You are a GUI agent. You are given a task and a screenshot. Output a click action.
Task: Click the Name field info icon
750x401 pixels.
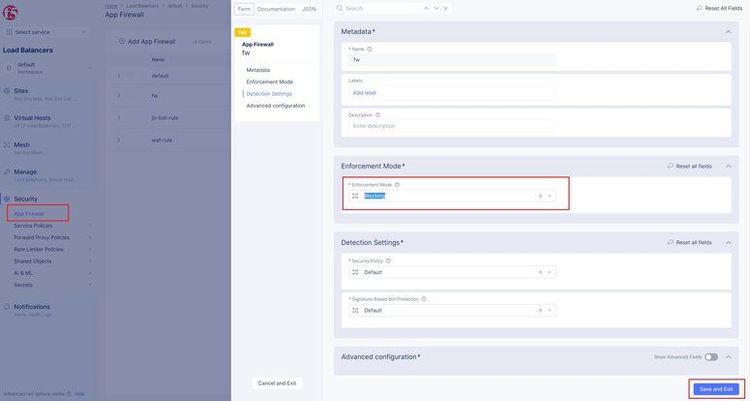coord(369,49)
